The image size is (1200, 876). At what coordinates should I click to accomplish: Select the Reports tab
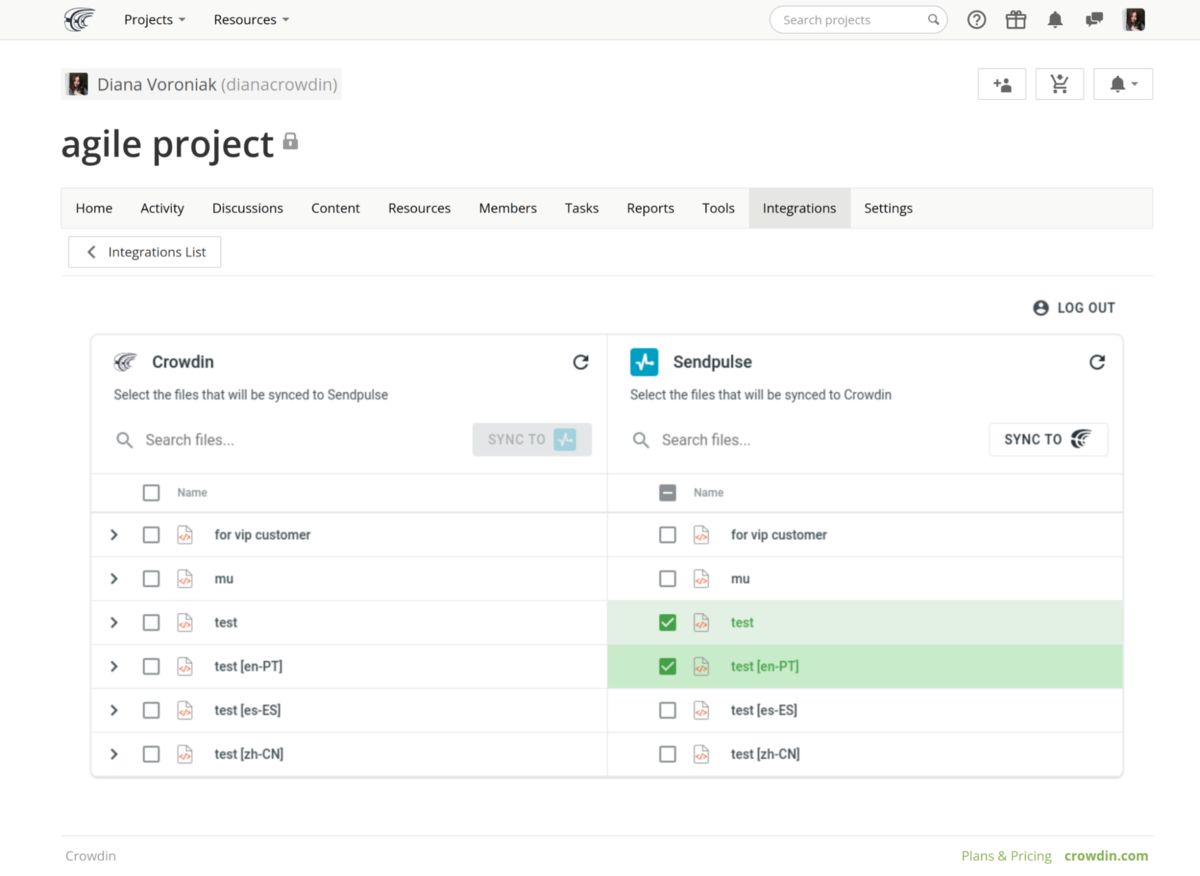650,208
